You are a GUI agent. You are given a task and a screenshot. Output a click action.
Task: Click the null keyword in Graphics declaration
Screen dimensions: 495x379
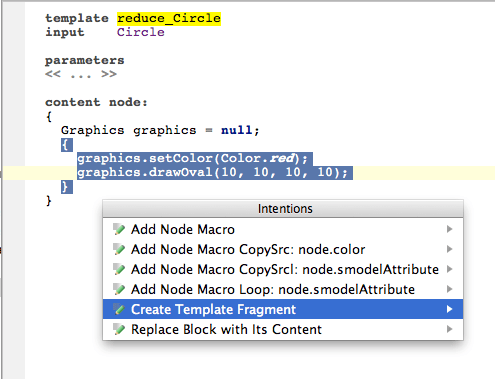pos(237,130)
